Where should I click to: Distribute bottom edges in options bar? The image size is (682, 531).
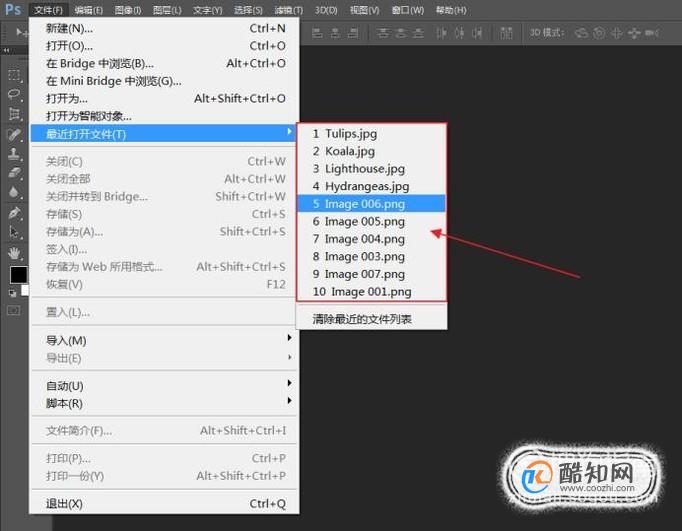point(418,33)
